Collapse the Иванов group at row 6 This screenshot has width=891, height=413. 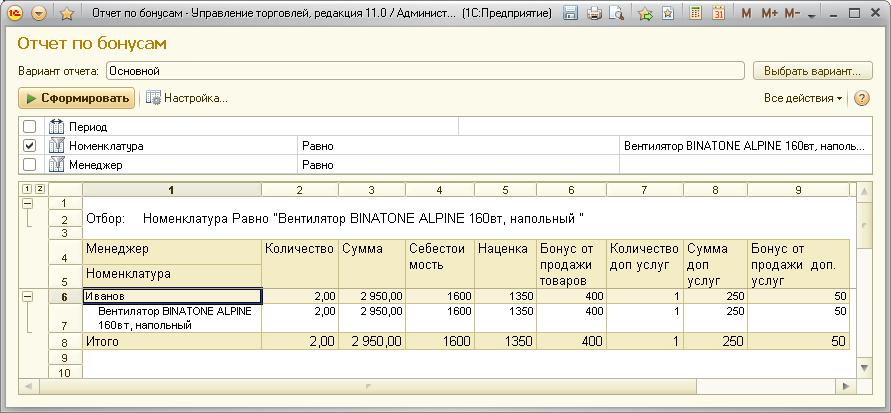tap(27, 296)
